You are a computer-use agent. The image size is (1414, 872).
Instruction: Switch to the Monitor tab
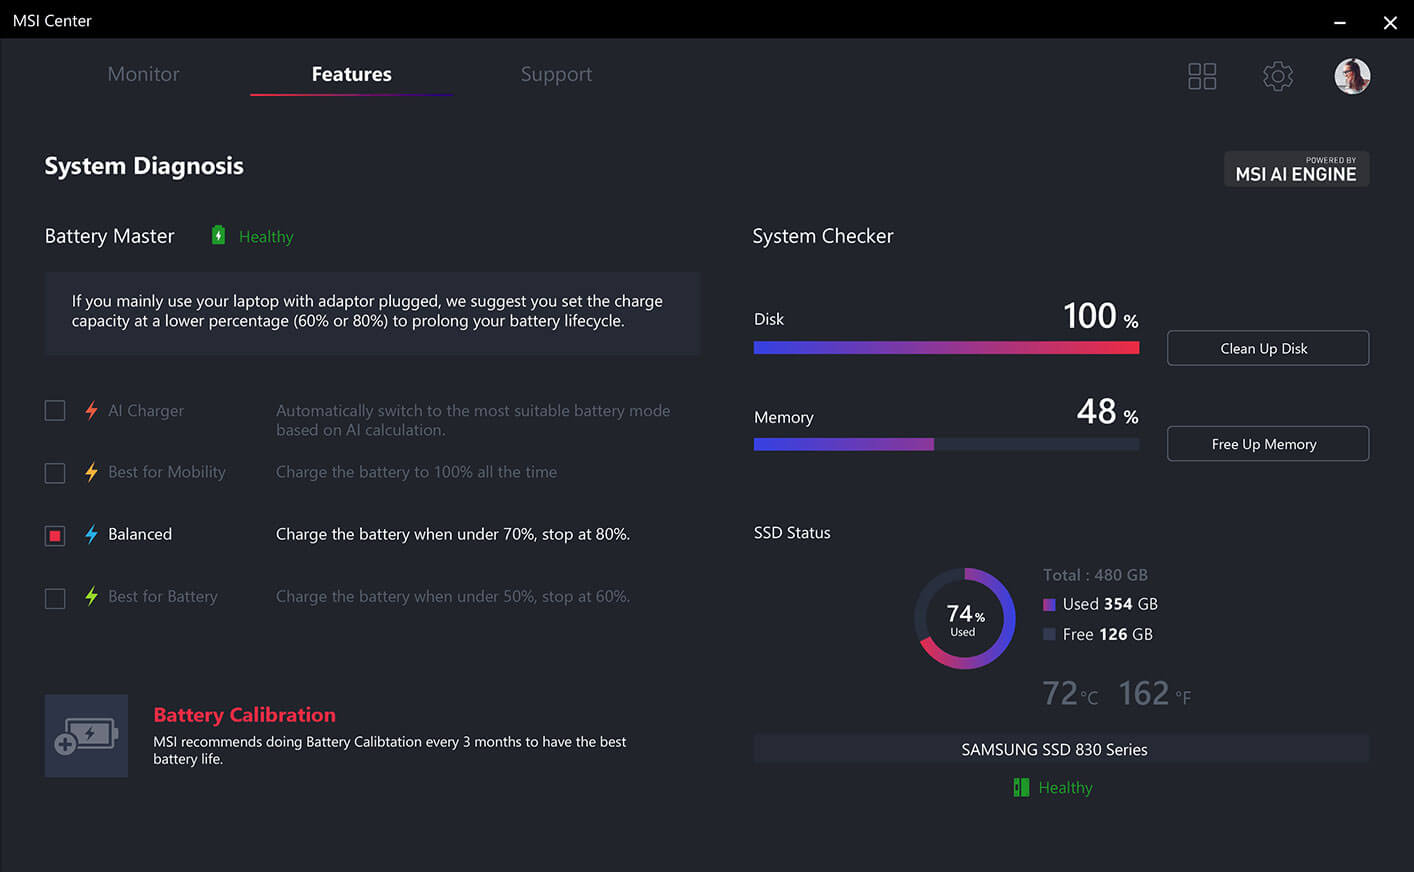[x=143, y=74]
